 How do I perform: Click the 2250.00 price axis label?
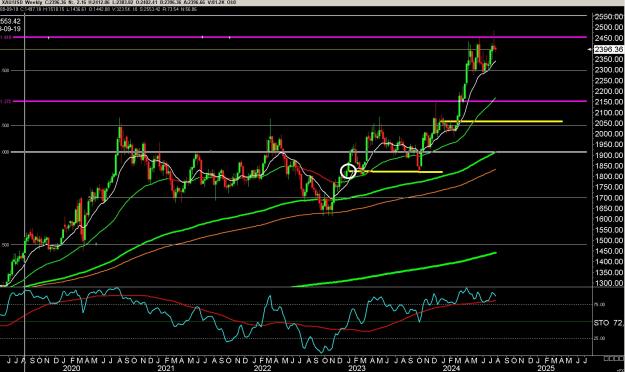[608, 81]
